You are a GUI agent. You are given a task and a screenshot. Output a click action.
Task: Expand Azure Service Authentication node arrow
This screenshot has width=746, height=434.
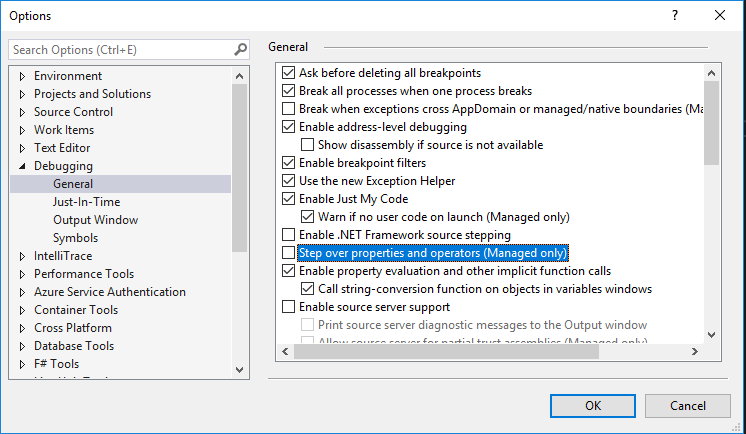22,293
